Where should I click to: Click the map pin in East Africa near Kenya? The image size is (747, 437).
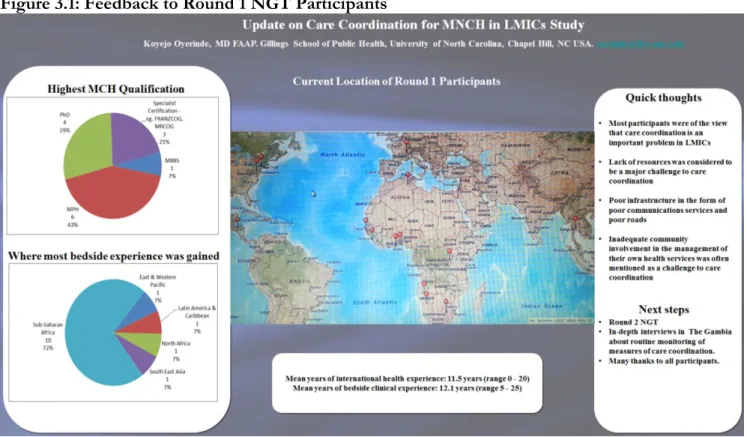(x=449, y=251)
